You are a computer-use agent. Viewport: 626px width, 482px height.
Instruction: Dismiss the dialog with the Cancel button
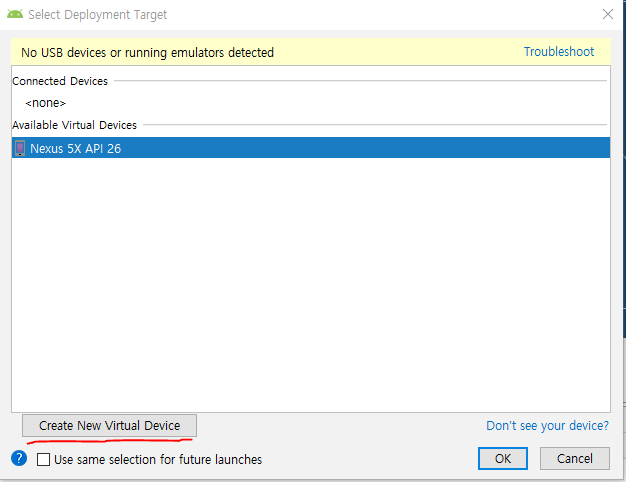click(574, 458)
